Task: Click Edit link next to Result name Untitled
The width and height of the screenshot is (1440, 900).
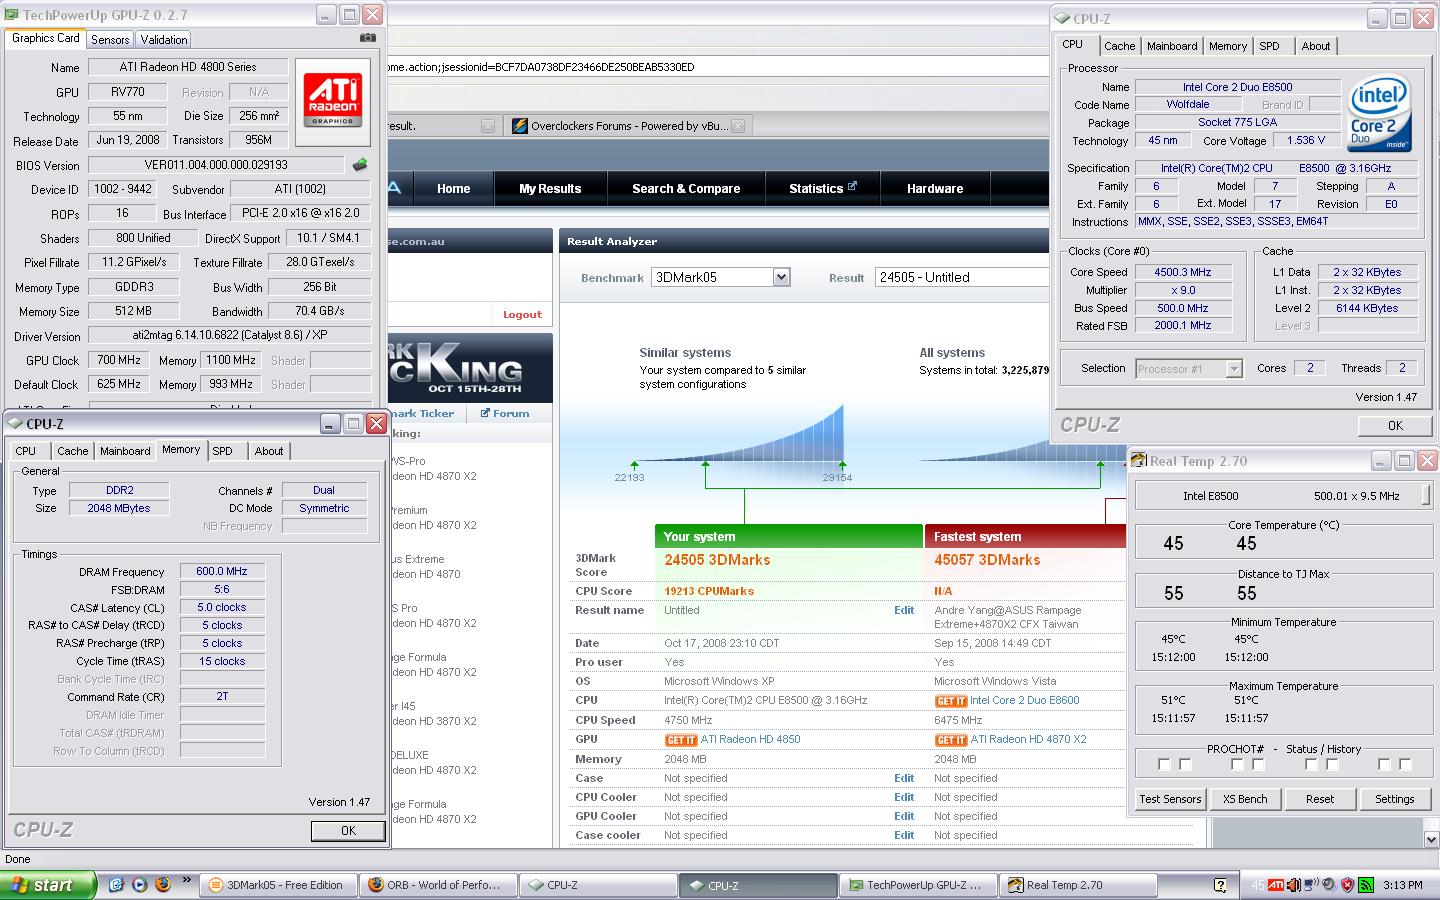Action: point(904,610)
